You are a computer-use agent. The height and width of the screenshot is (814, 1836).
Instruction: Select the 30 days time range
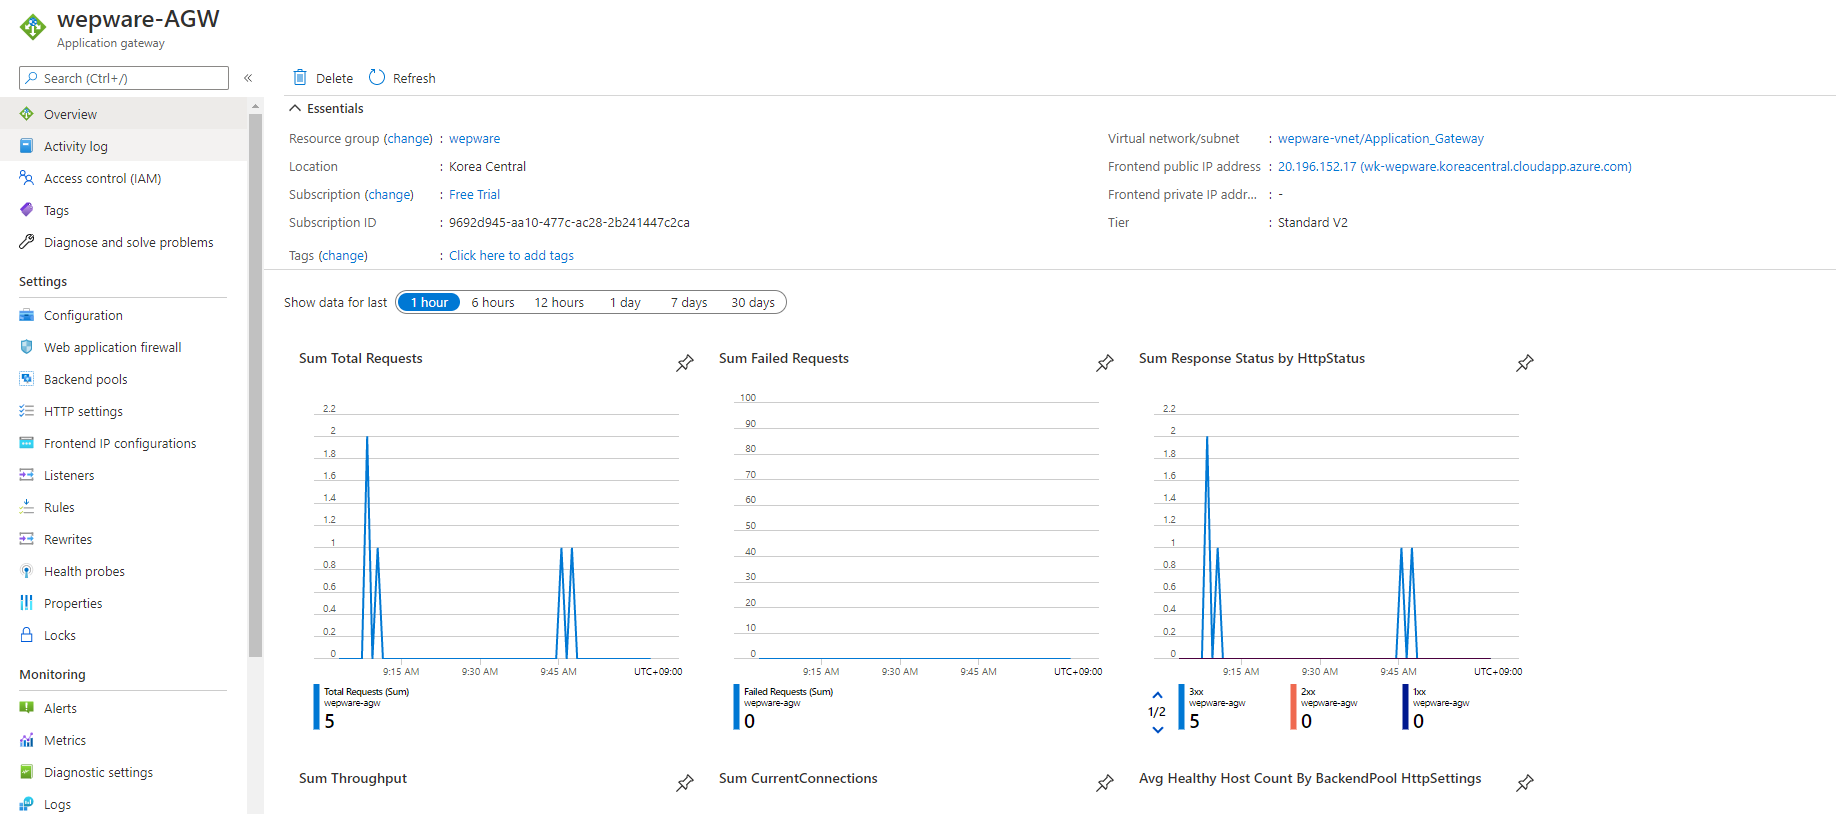pos(753,302)
